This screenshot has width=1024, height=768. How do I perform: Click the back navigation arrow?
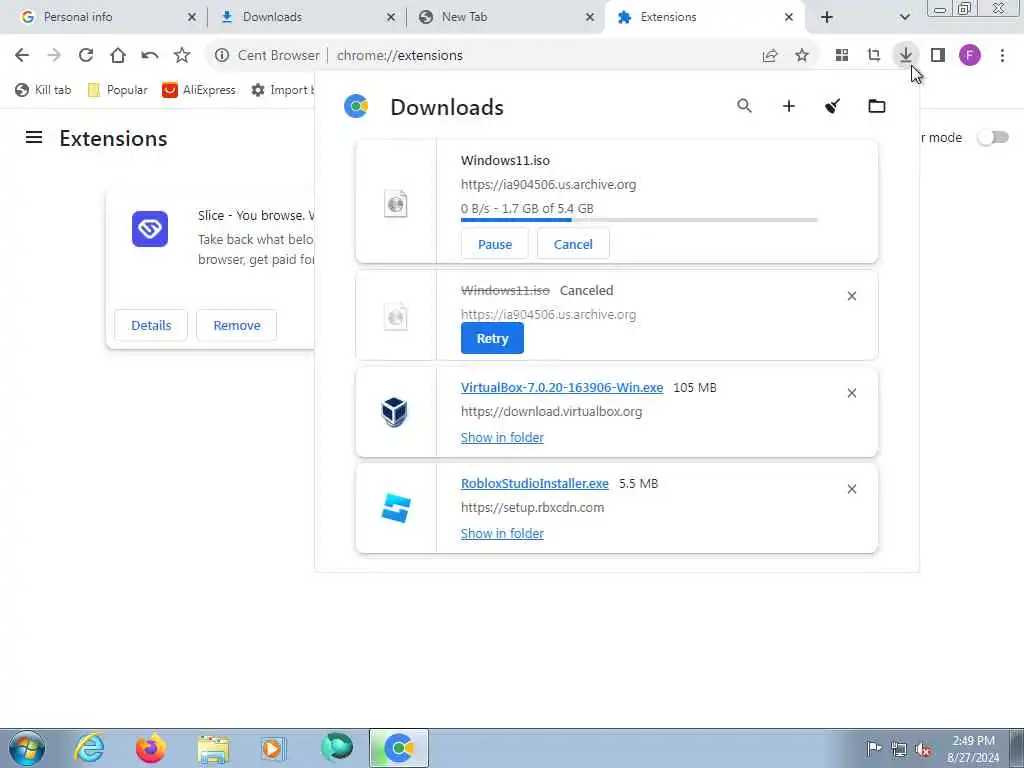[22, 56]
